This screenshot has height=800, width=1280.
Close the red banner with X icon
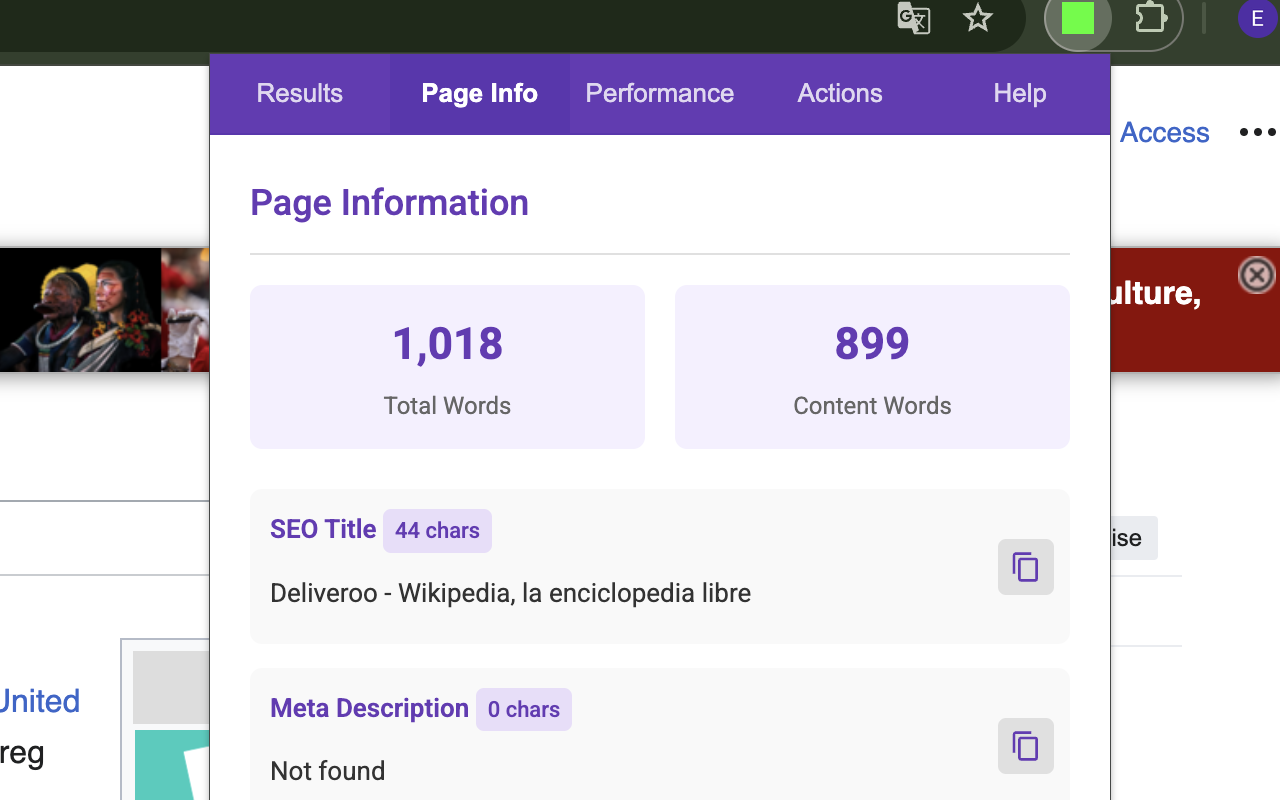pyautogui.click(x=1257, y=274)
